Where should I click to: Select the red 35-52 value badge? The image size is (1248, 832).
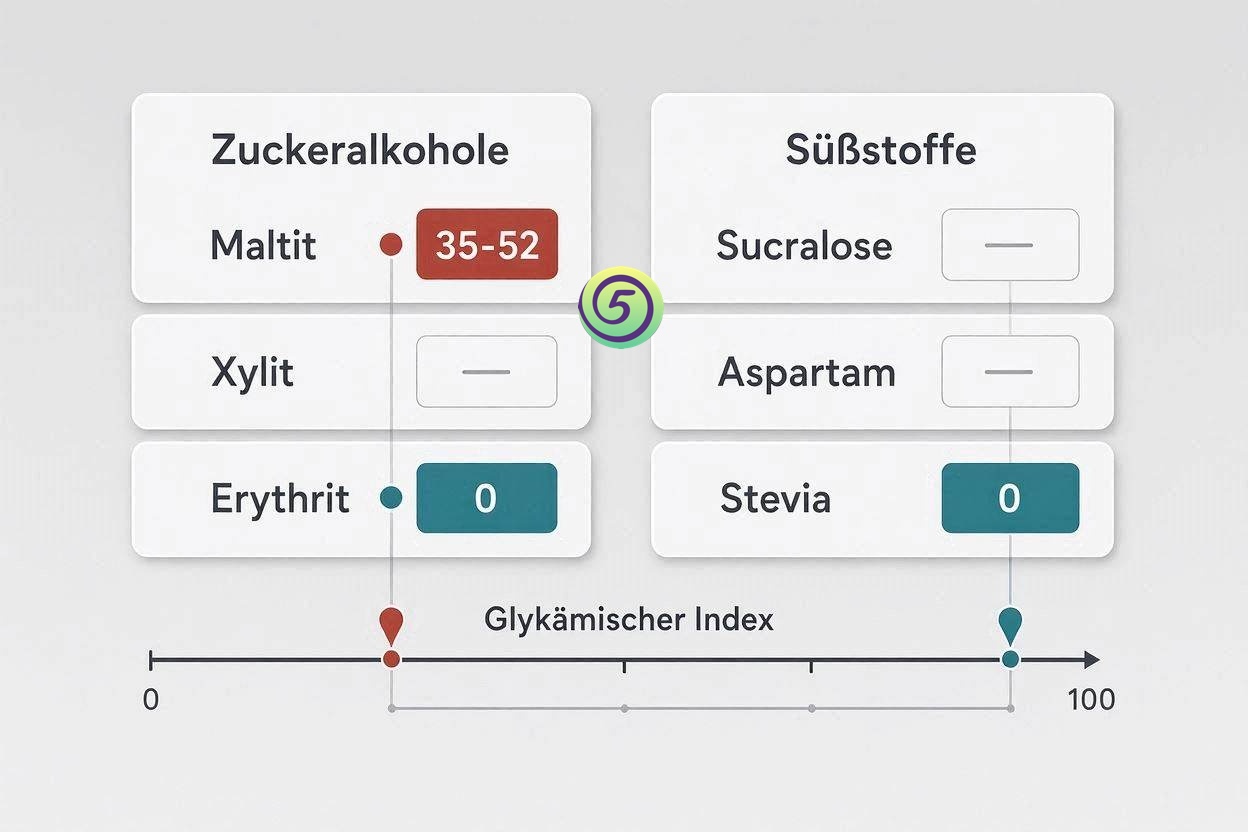point(487,244)
